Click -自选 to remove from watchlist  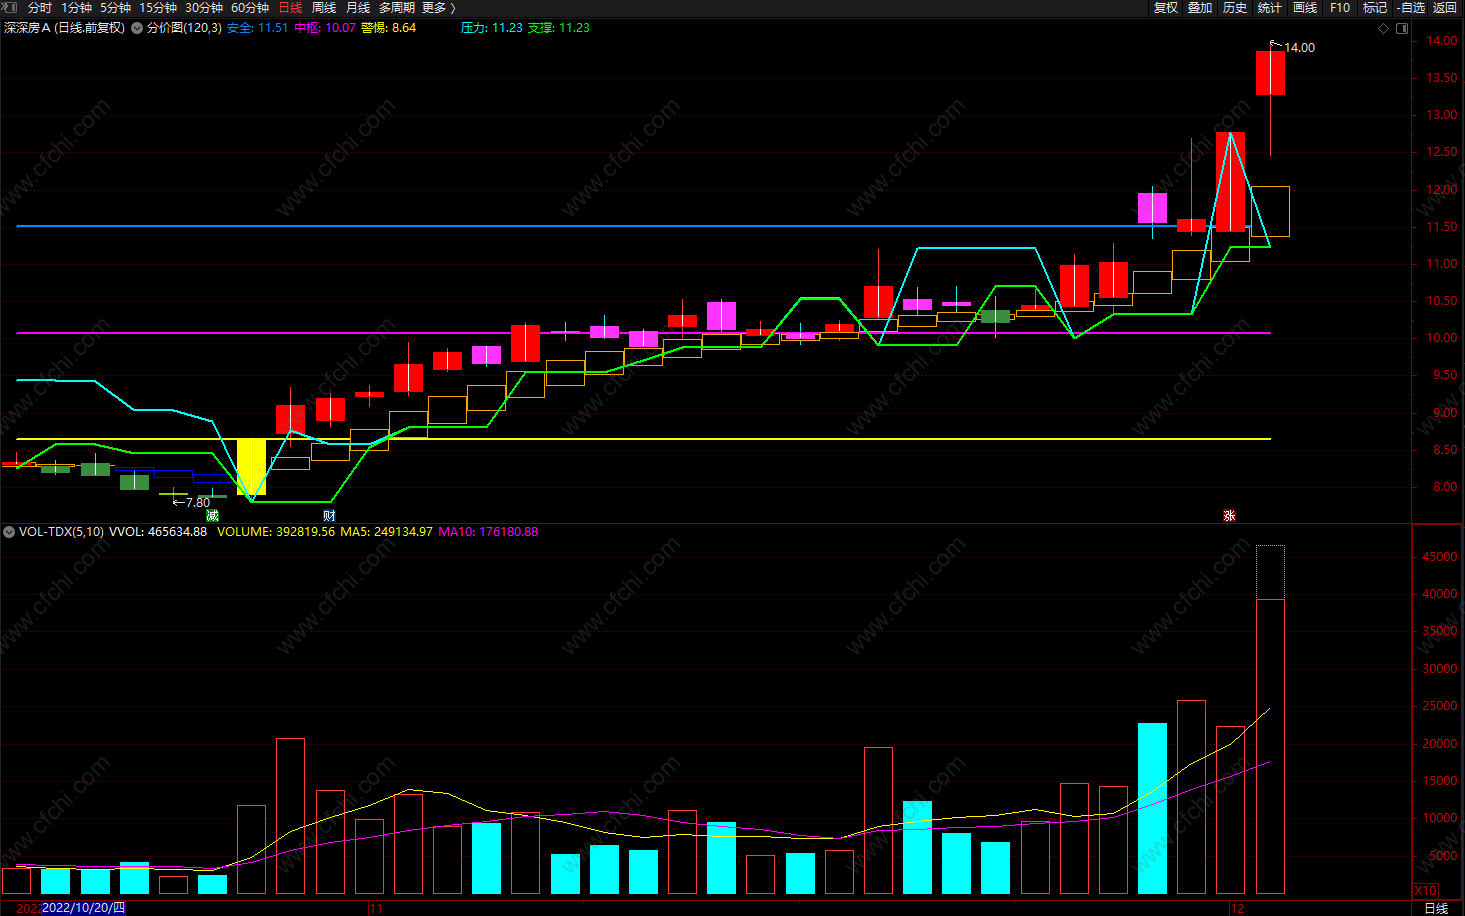click(x=1411, y=7)
